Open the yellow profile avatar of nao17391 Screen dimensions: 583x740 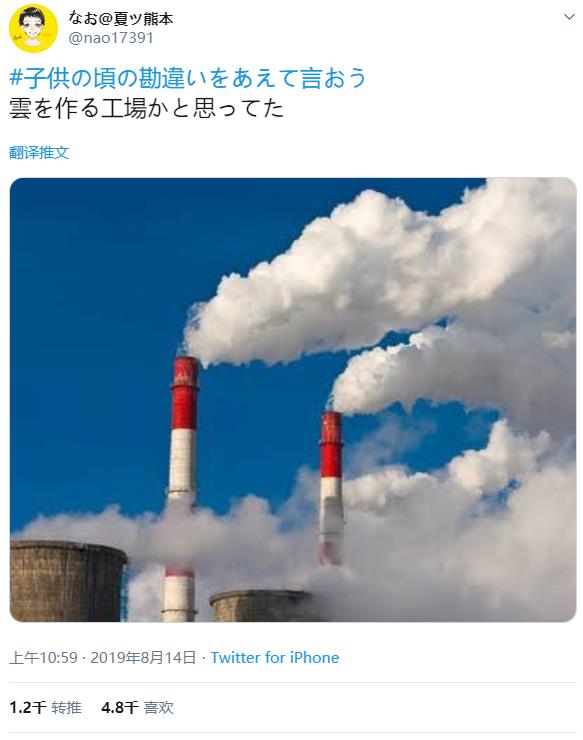33,28
